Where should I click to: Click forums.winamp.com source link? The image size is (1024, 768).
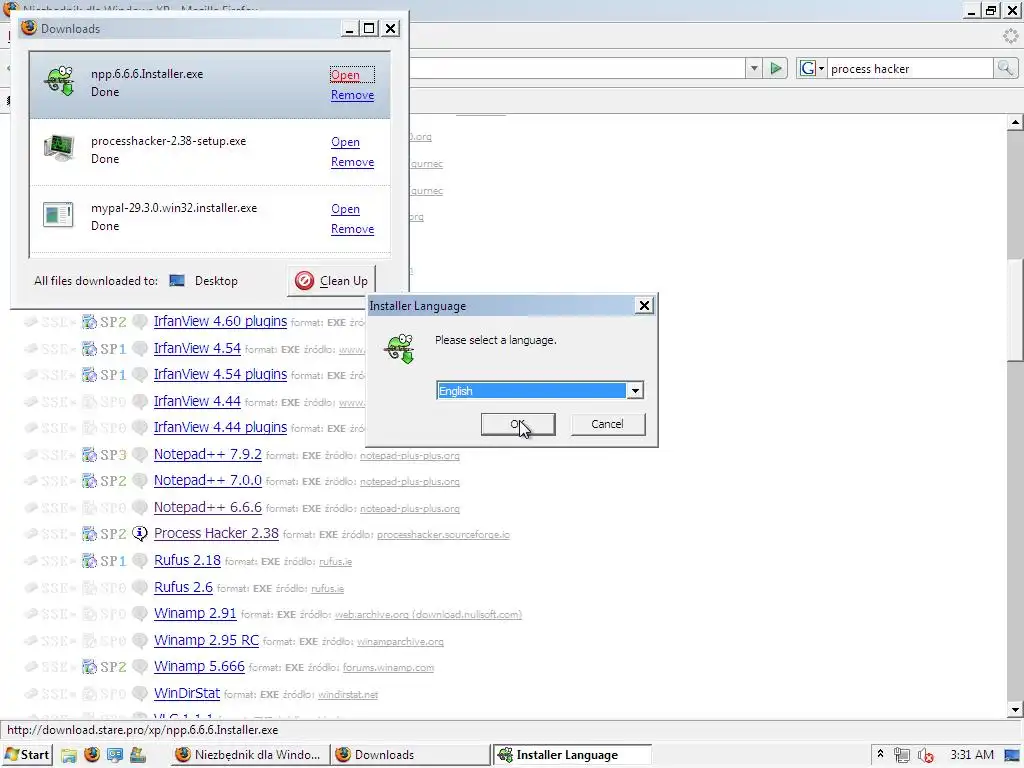click(388, 667)
